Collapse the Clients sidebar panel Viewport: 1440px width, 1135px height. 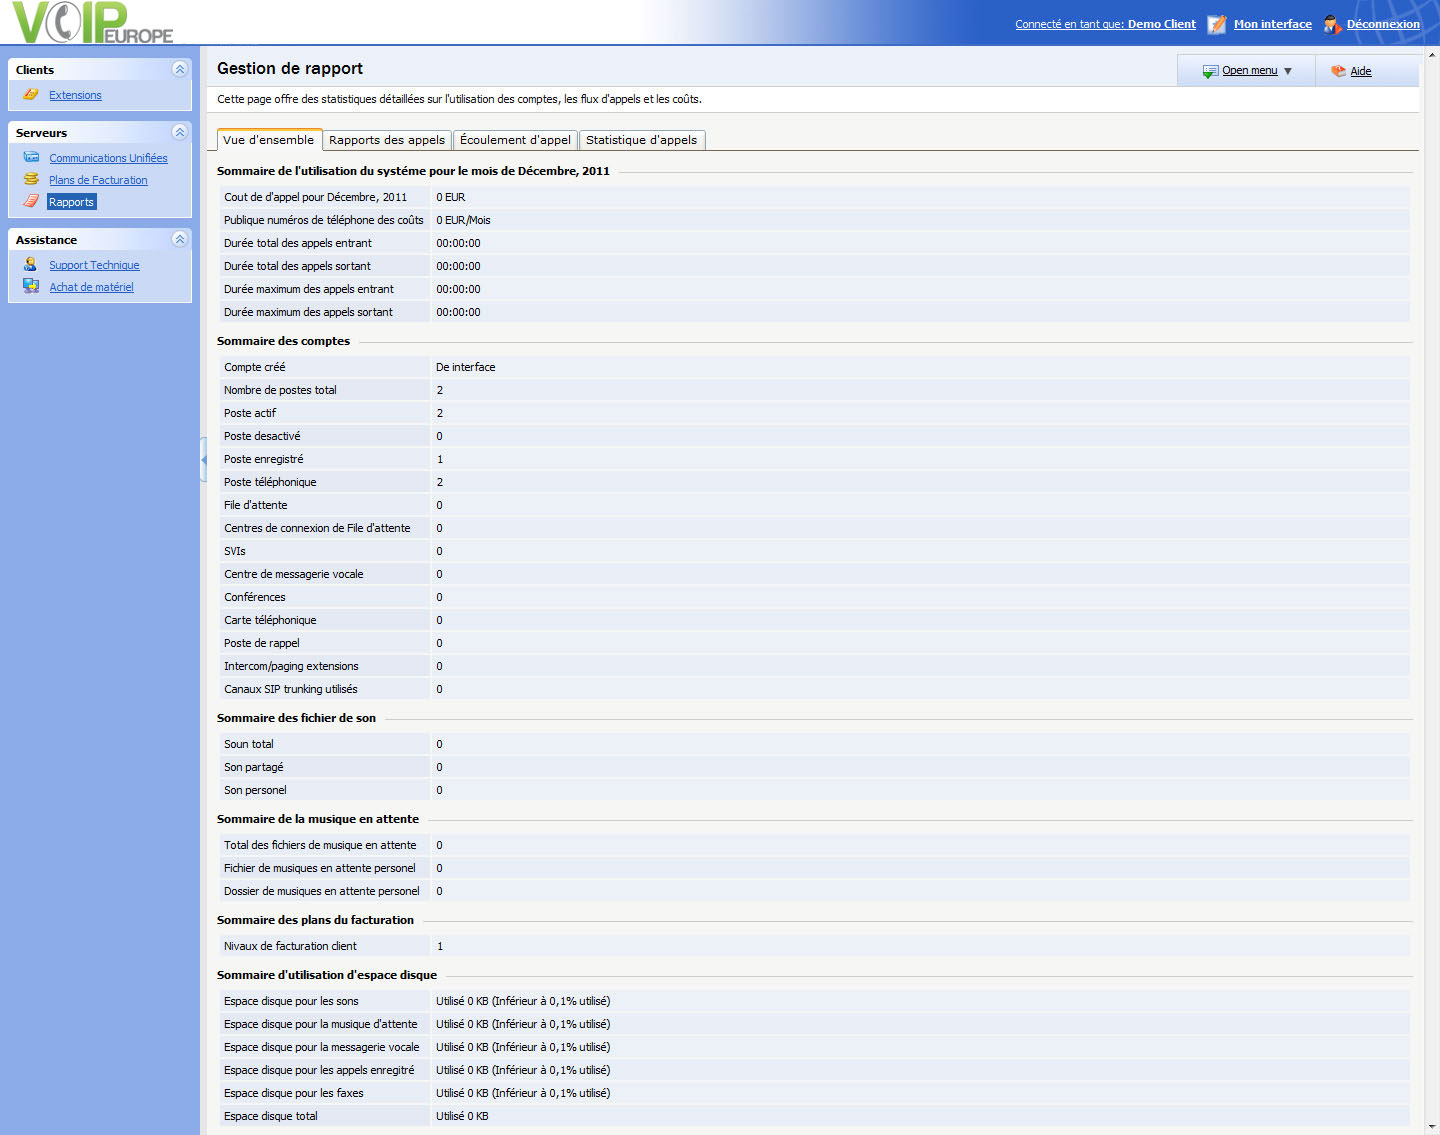coord(180,69)
